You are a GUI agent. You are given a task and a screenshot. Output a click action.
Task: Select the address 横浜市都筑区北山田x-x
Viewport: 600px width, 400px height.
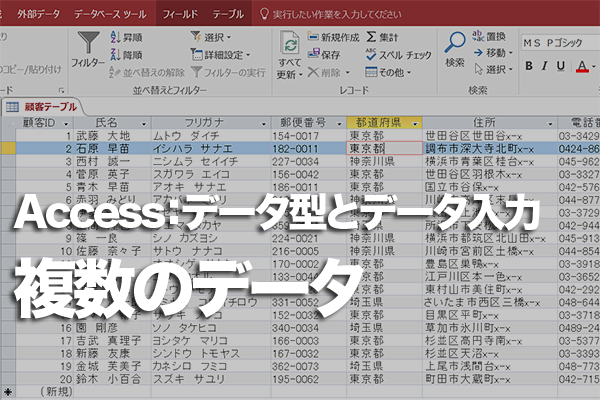pos(490,238)
